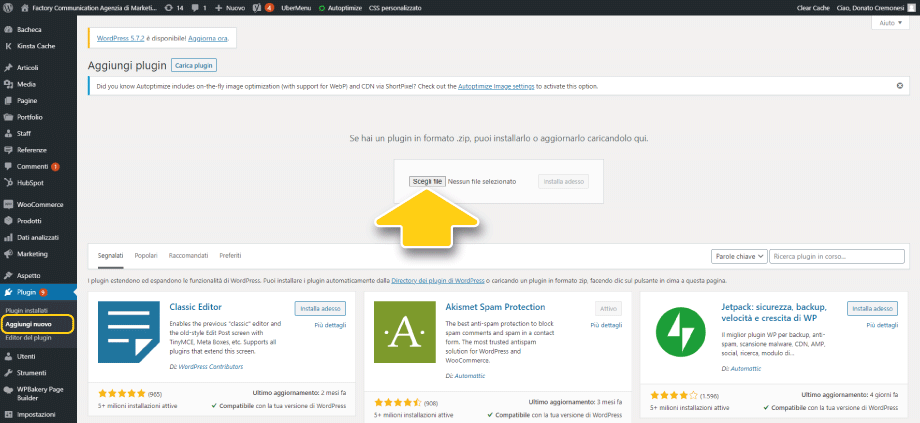Install the Jetpack plugin

pyautogui.click(x=872, y=308)
